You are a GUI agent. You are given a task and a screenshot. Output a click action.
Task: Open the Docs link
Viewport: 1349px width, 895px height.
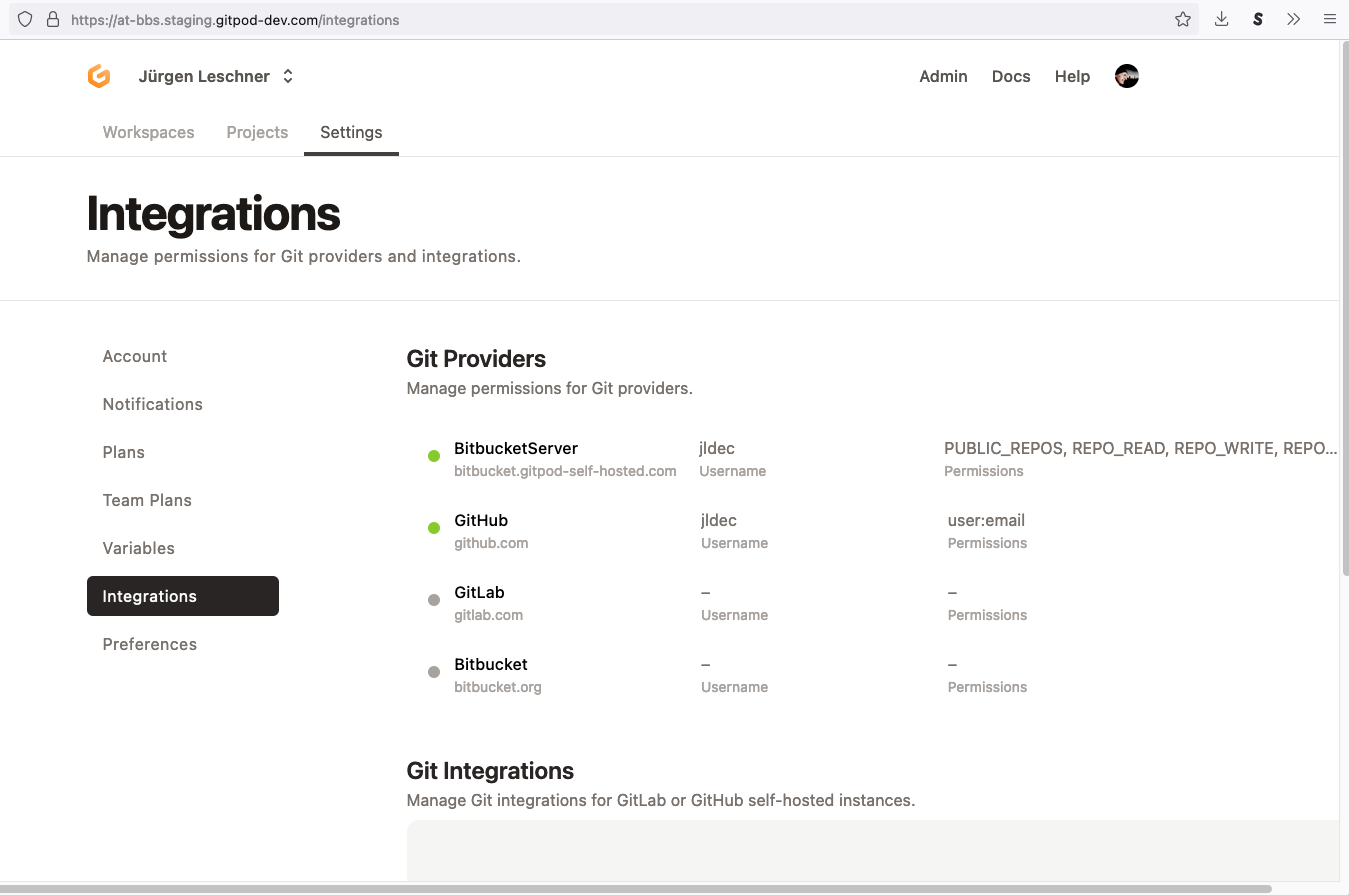tap(1011, 76)
